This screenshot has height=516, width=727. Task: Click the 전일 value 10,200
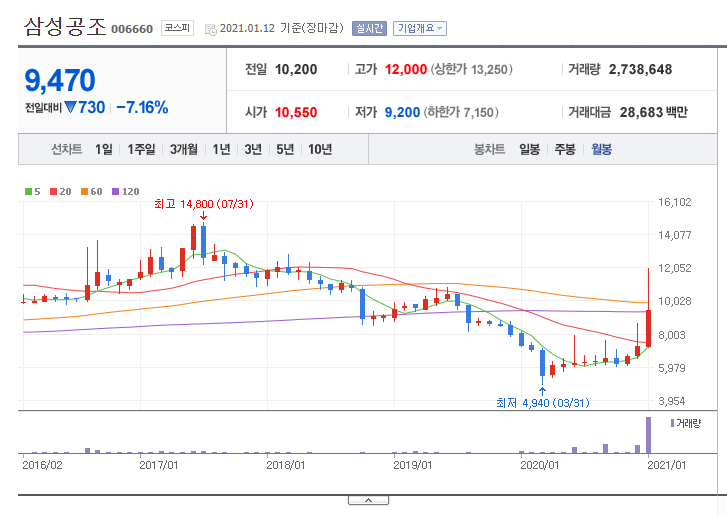coord(296,70)
